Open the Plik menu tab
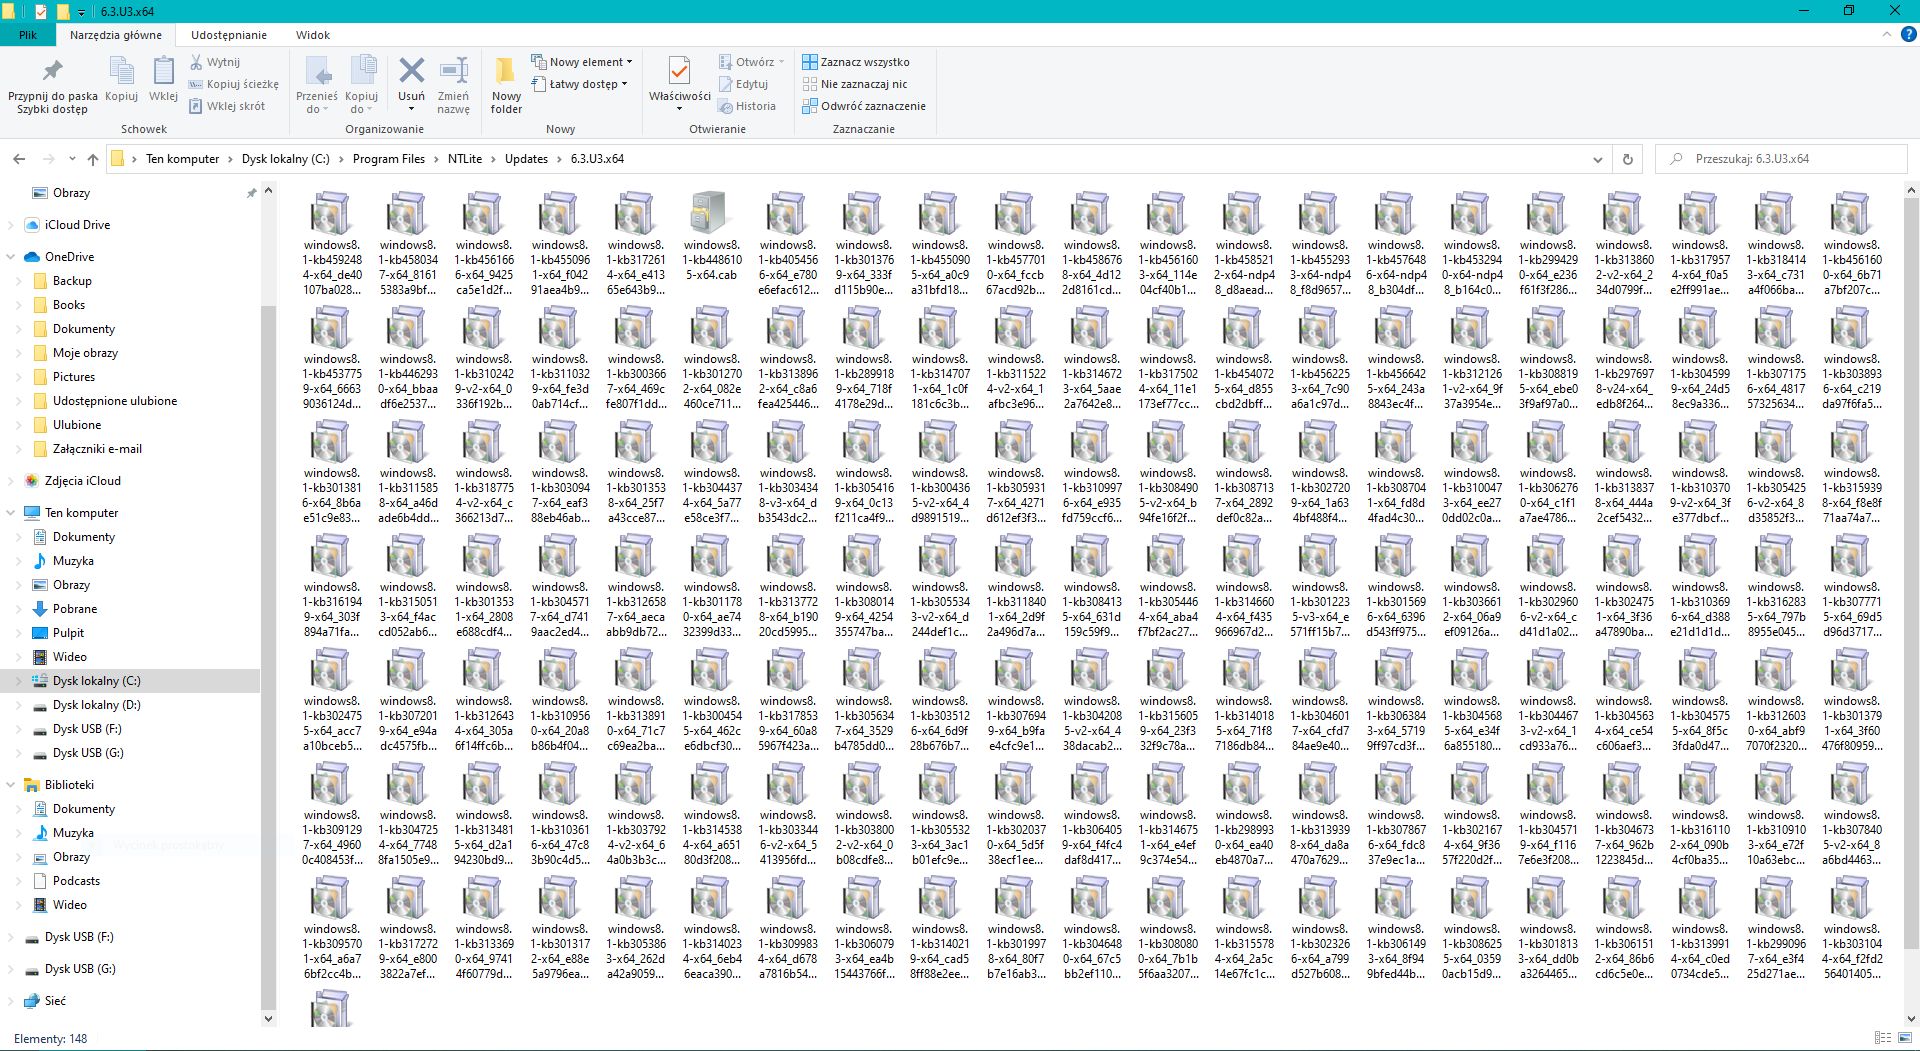 pos(27,34)
